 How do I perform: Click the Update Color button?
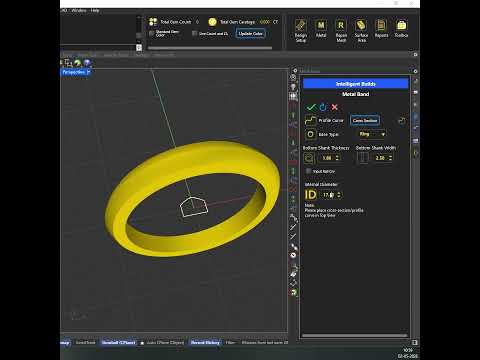click(x=250, y=33)
